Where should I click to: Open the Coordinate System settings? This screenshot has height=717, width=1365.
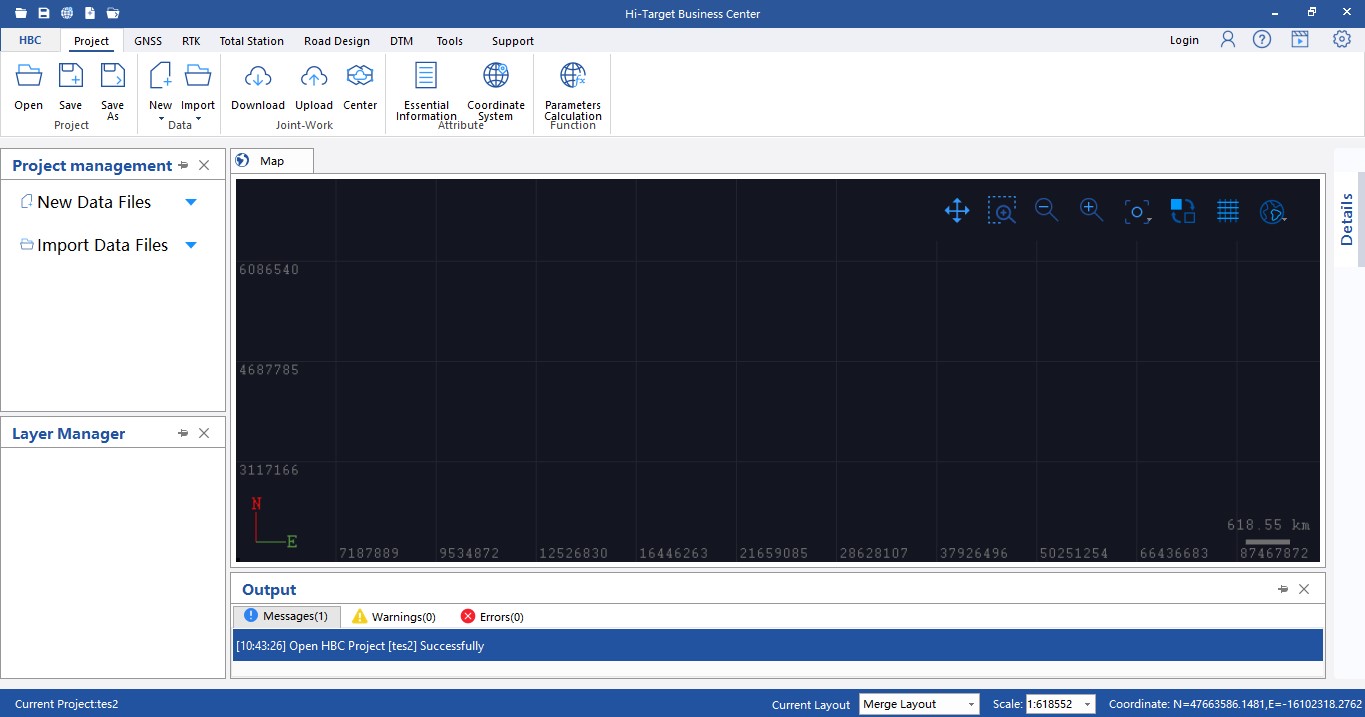click(496, 91)
